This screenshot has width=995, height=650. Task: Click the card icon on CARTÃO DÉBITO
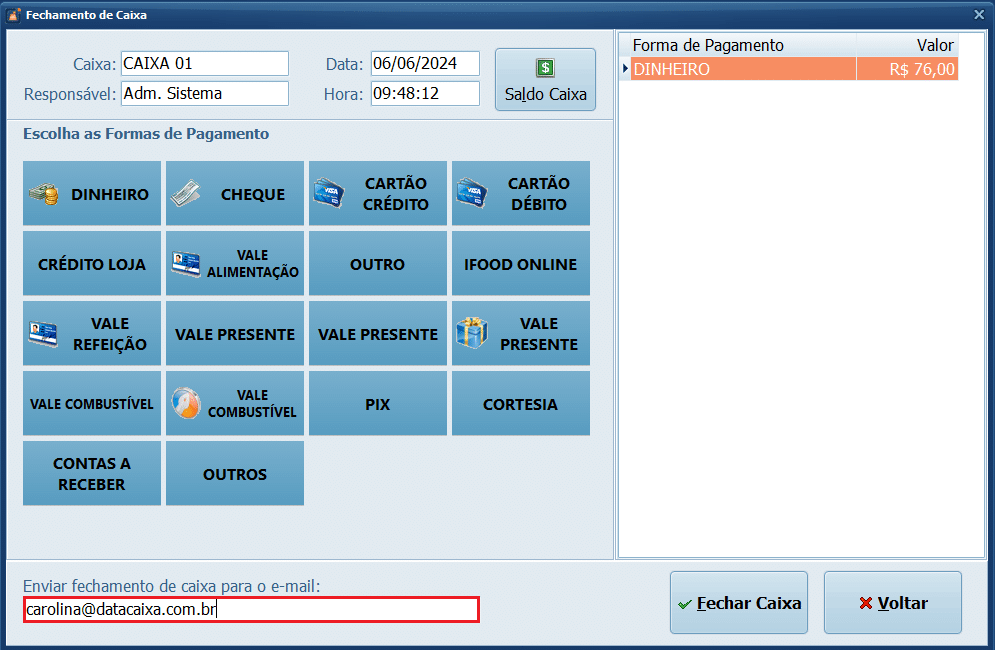(472, 192)
